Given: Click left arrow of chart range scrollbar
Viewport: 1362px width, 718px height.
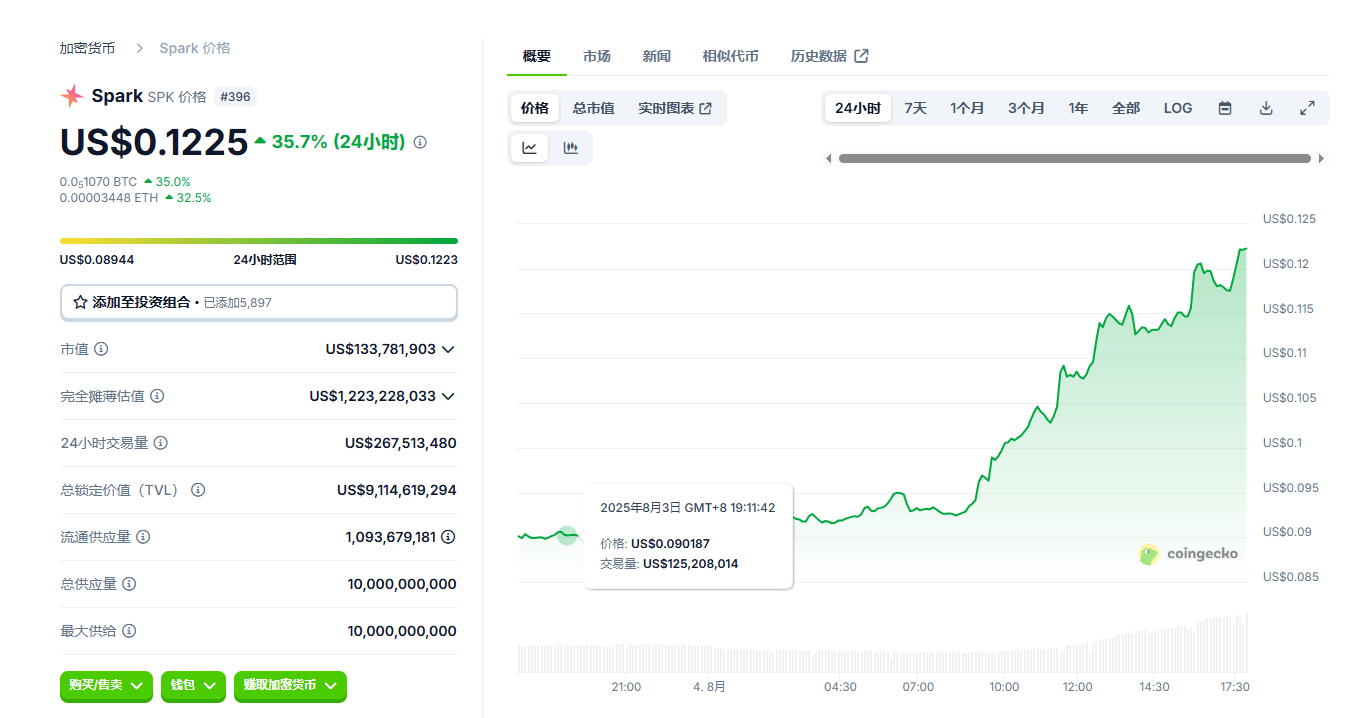Looking at the screenshot, I should 828,158.
